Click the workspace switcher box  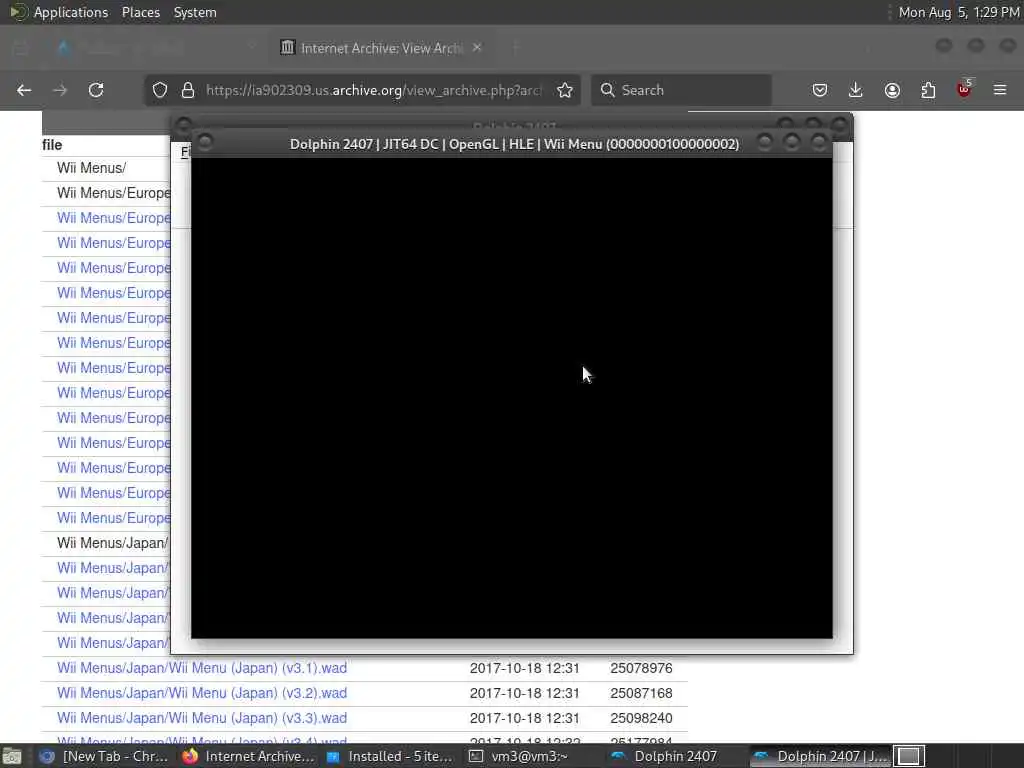pyautogui.click(x=908, y=756)
